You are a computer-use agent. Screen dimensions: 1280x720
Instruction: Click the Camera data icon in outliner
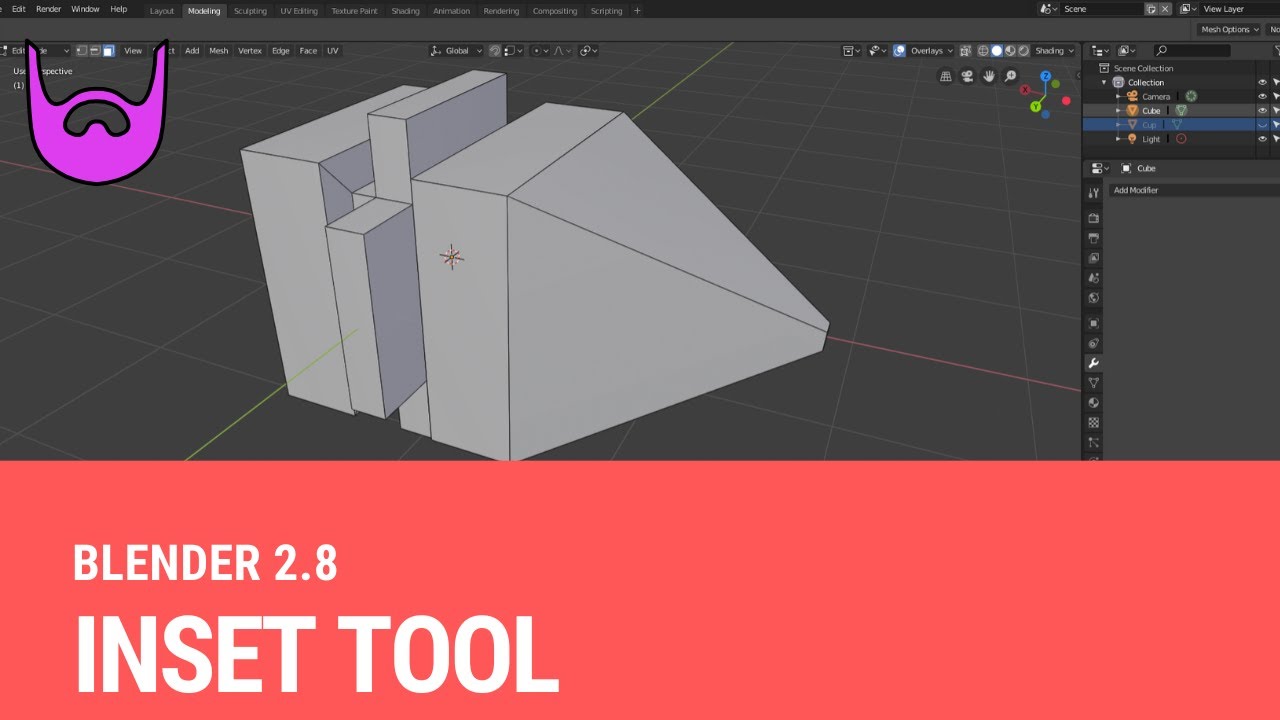pyautogui.click(x=1191, y=97)
